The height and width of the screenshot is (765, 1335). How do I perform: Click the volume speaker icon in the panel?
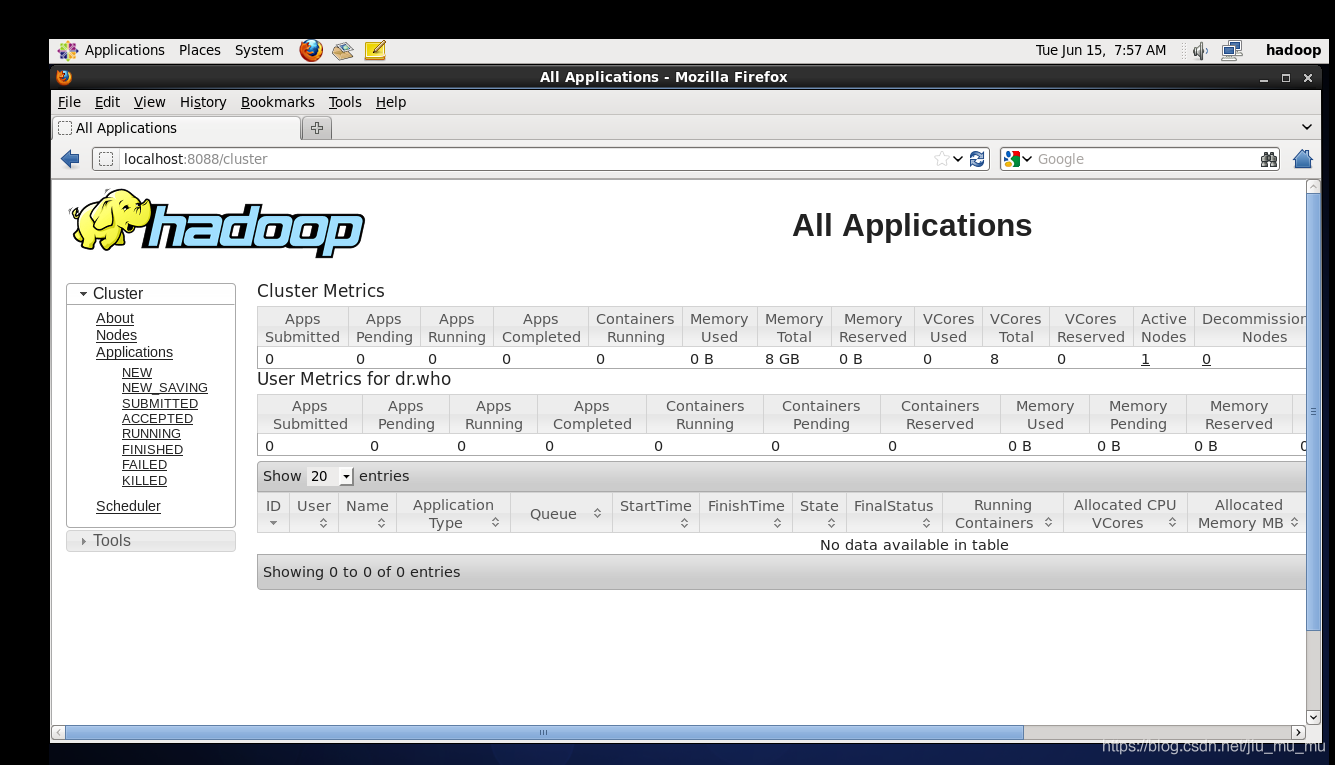(x=1200, y=50)
